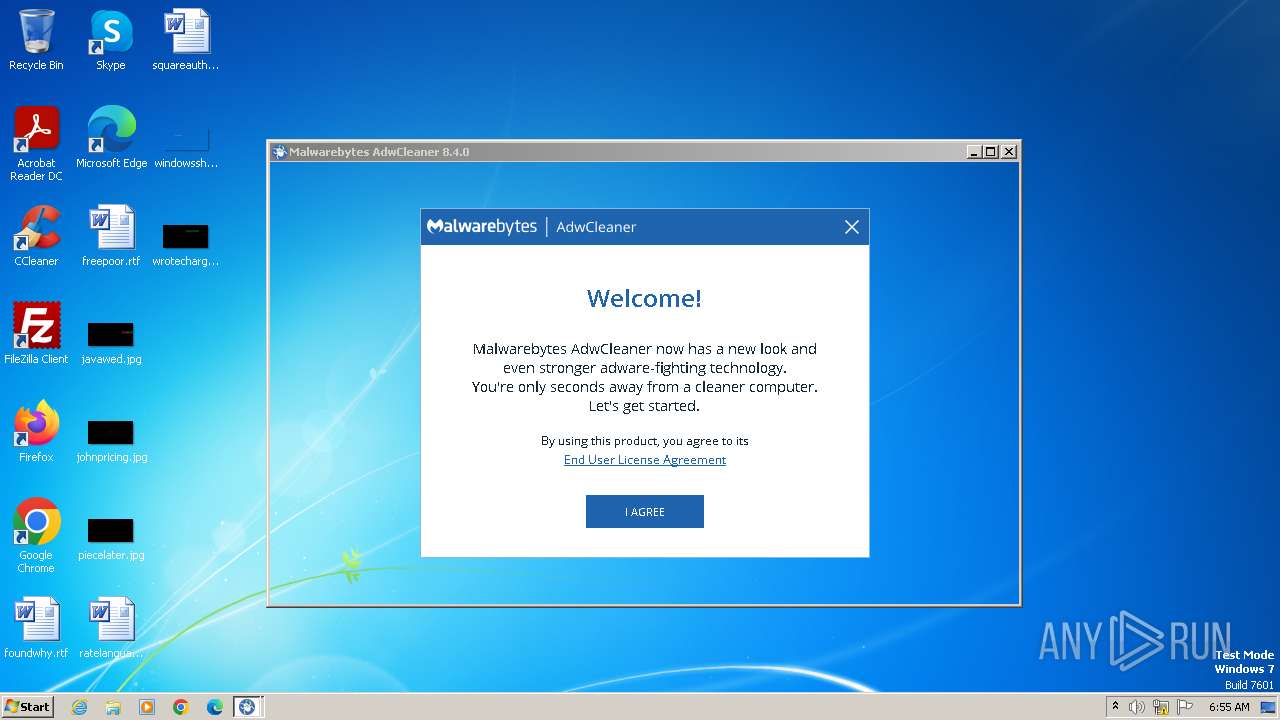Open the Microsoft Edge desktop shortcut

point(111,138)
